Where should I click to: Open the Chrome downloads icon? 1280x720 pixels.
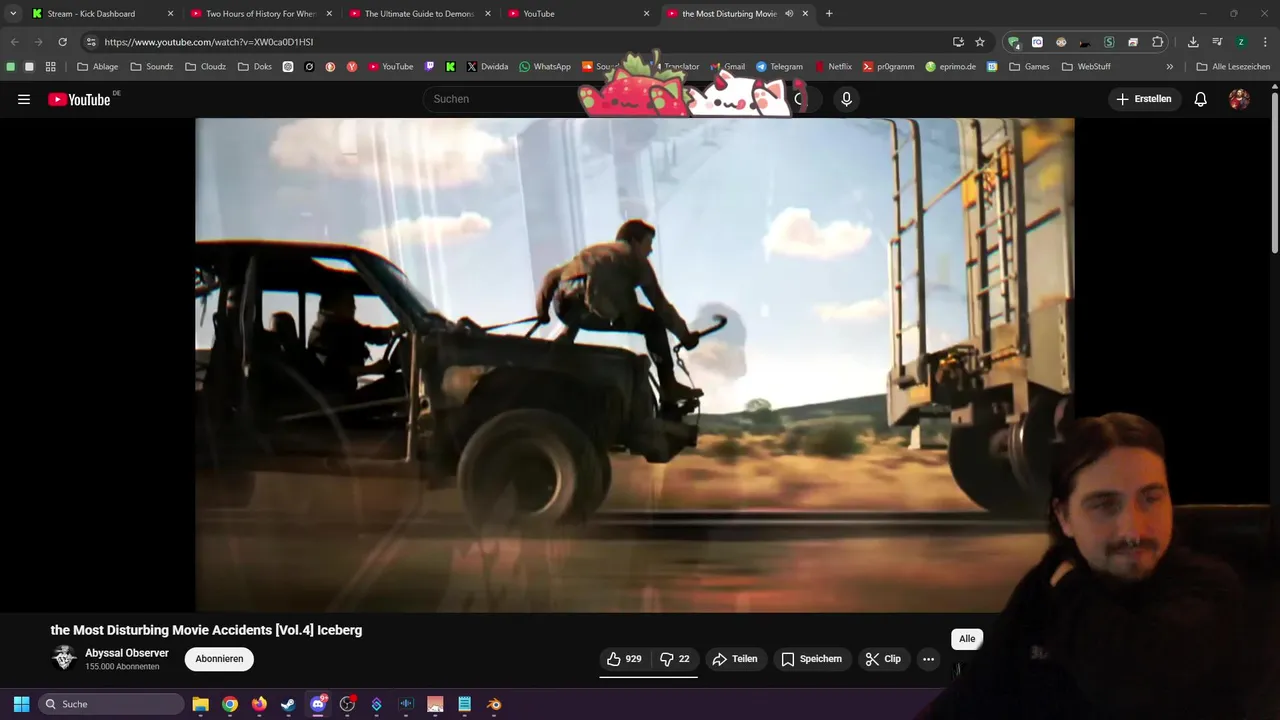(1193, 42)
